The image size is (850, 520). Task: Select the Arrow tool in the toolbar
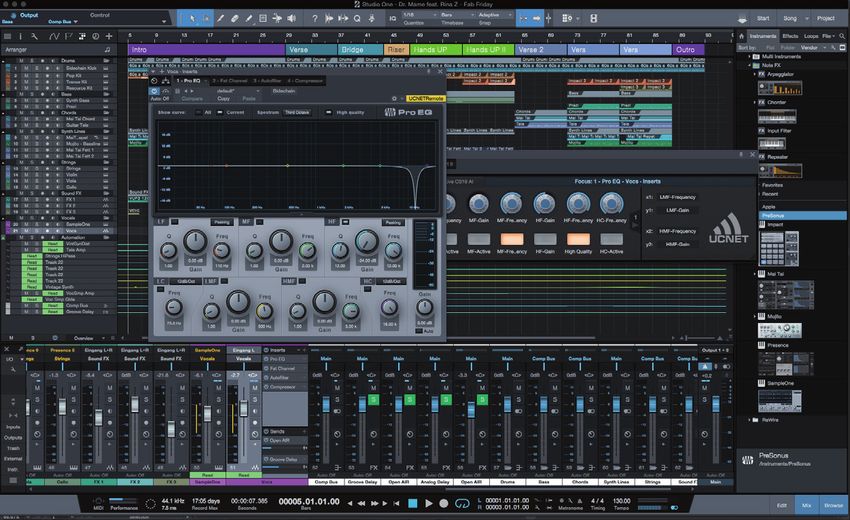point(190,17)
